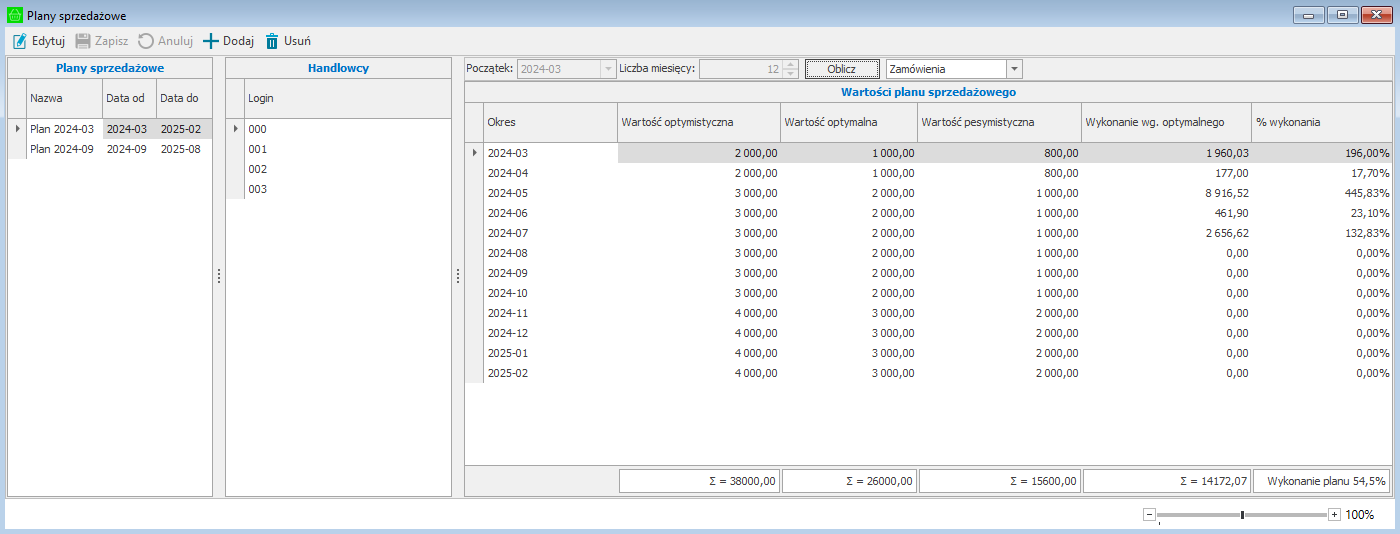Image resolution: width=1400 pixels, height=534 pixels.
Task: Open the Początek date dropdown arrow
Action: (608, 69)
